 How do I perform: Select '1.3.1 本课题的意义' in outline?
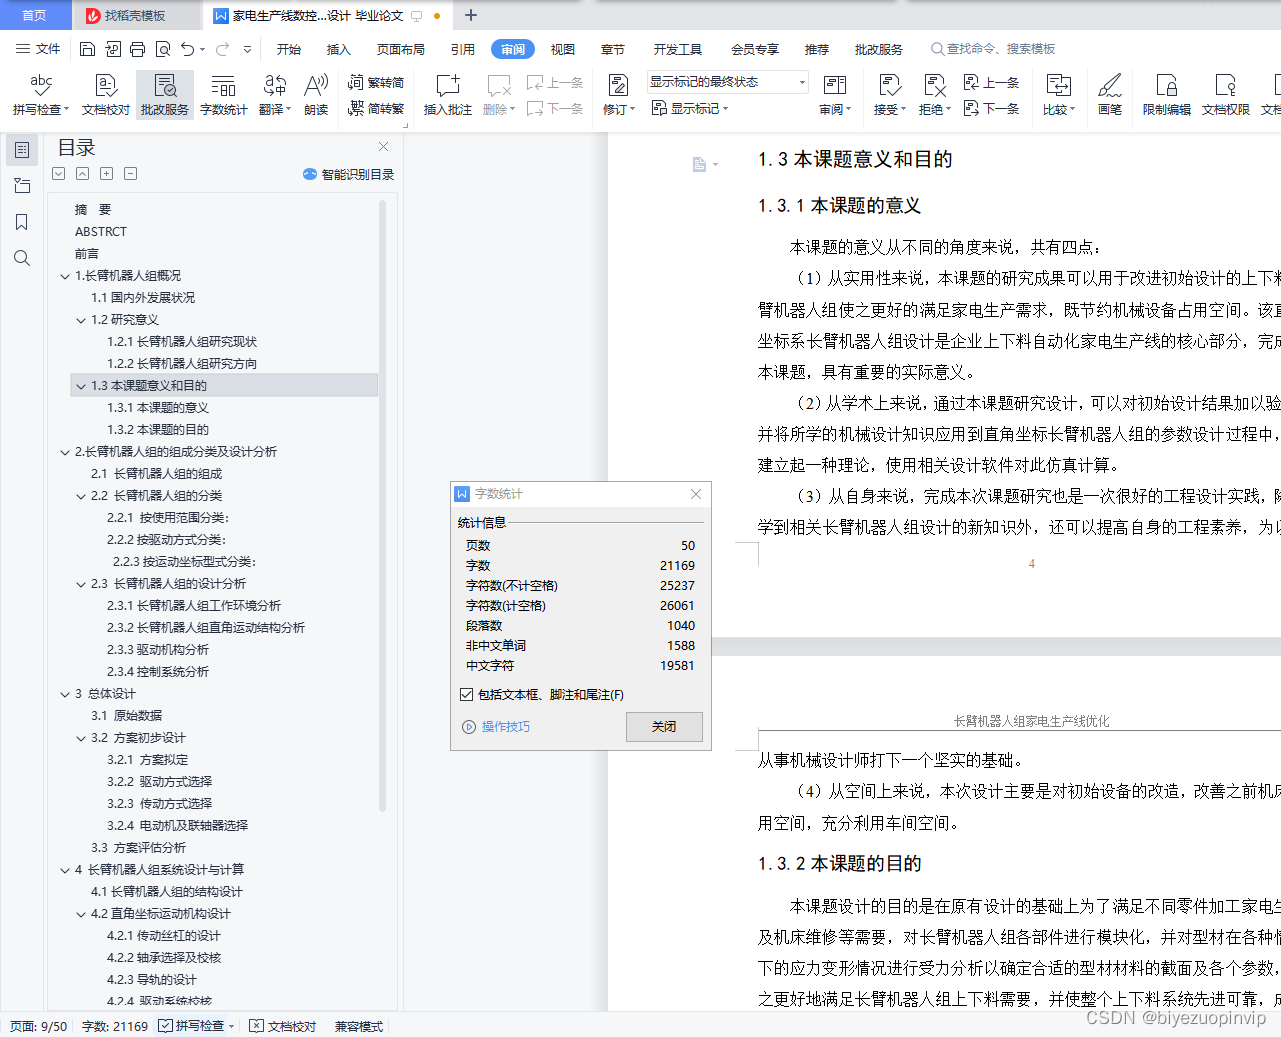click(158, 408)
